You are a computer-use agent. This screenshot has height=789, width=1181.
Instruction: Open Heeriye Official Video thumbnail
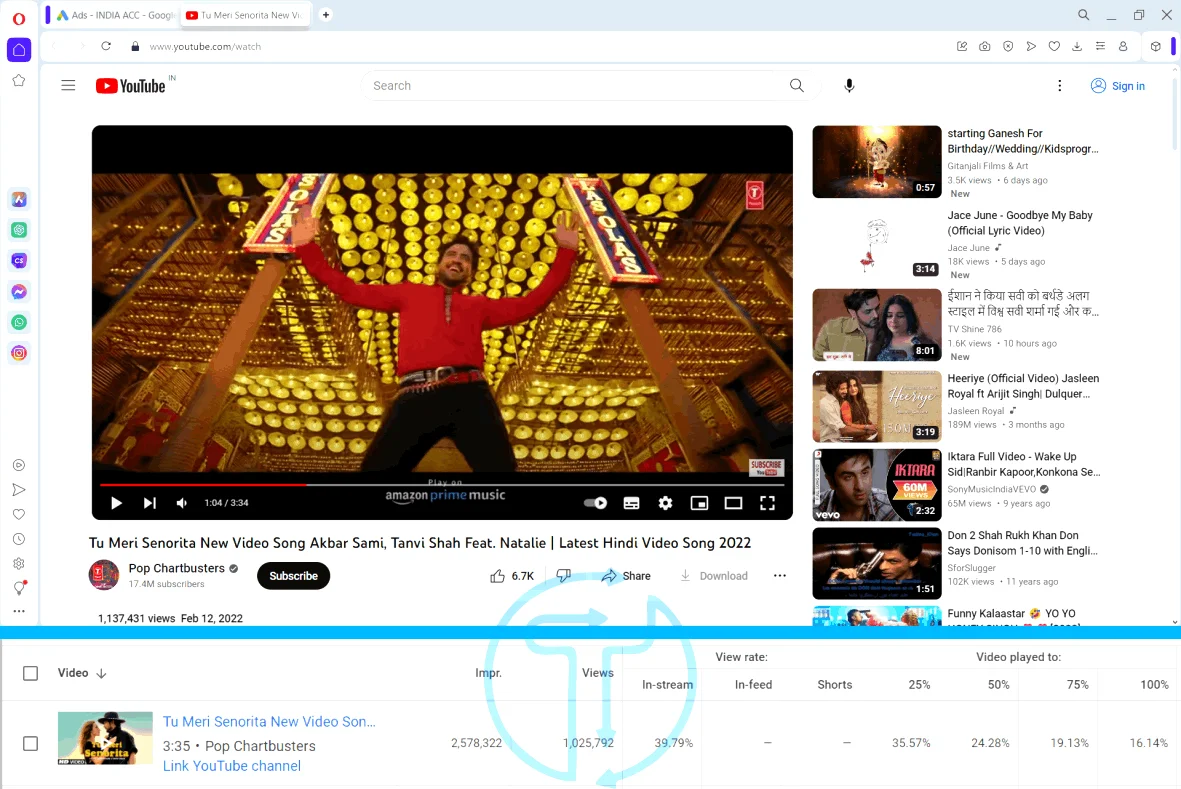point(877,407)
